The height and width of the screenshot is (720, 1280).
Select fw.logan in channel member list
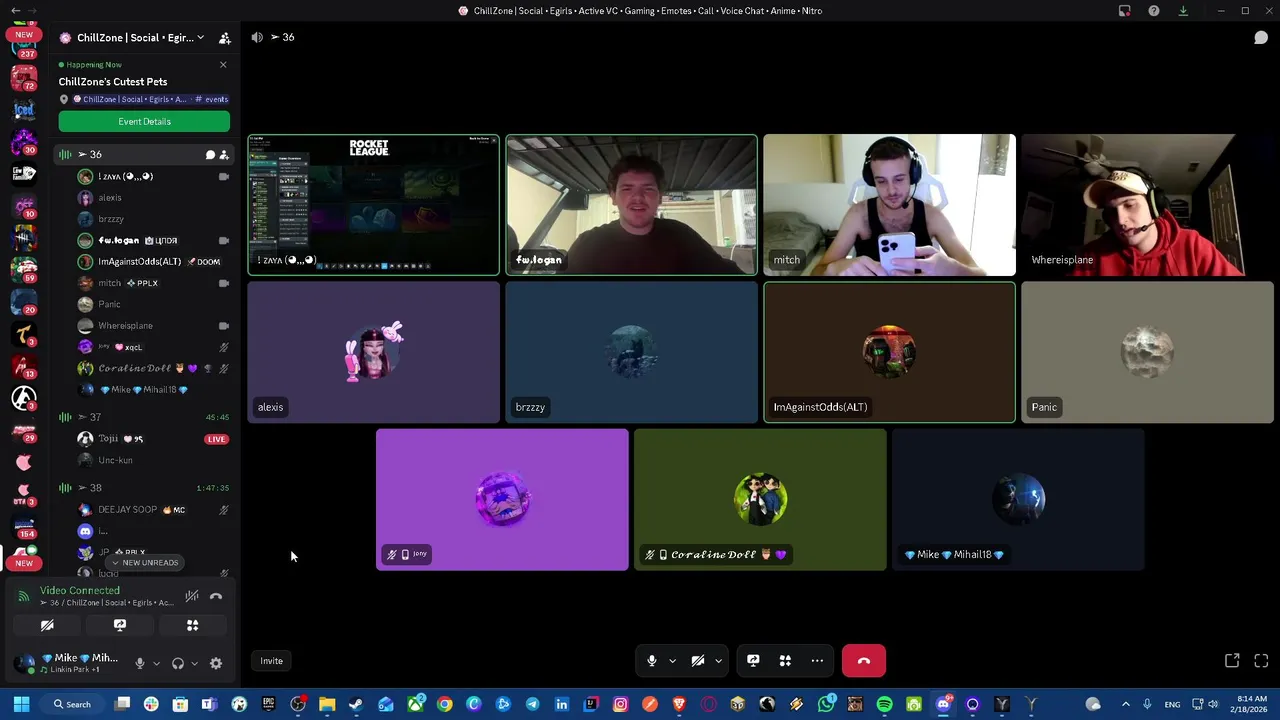[x=152, y=240]
